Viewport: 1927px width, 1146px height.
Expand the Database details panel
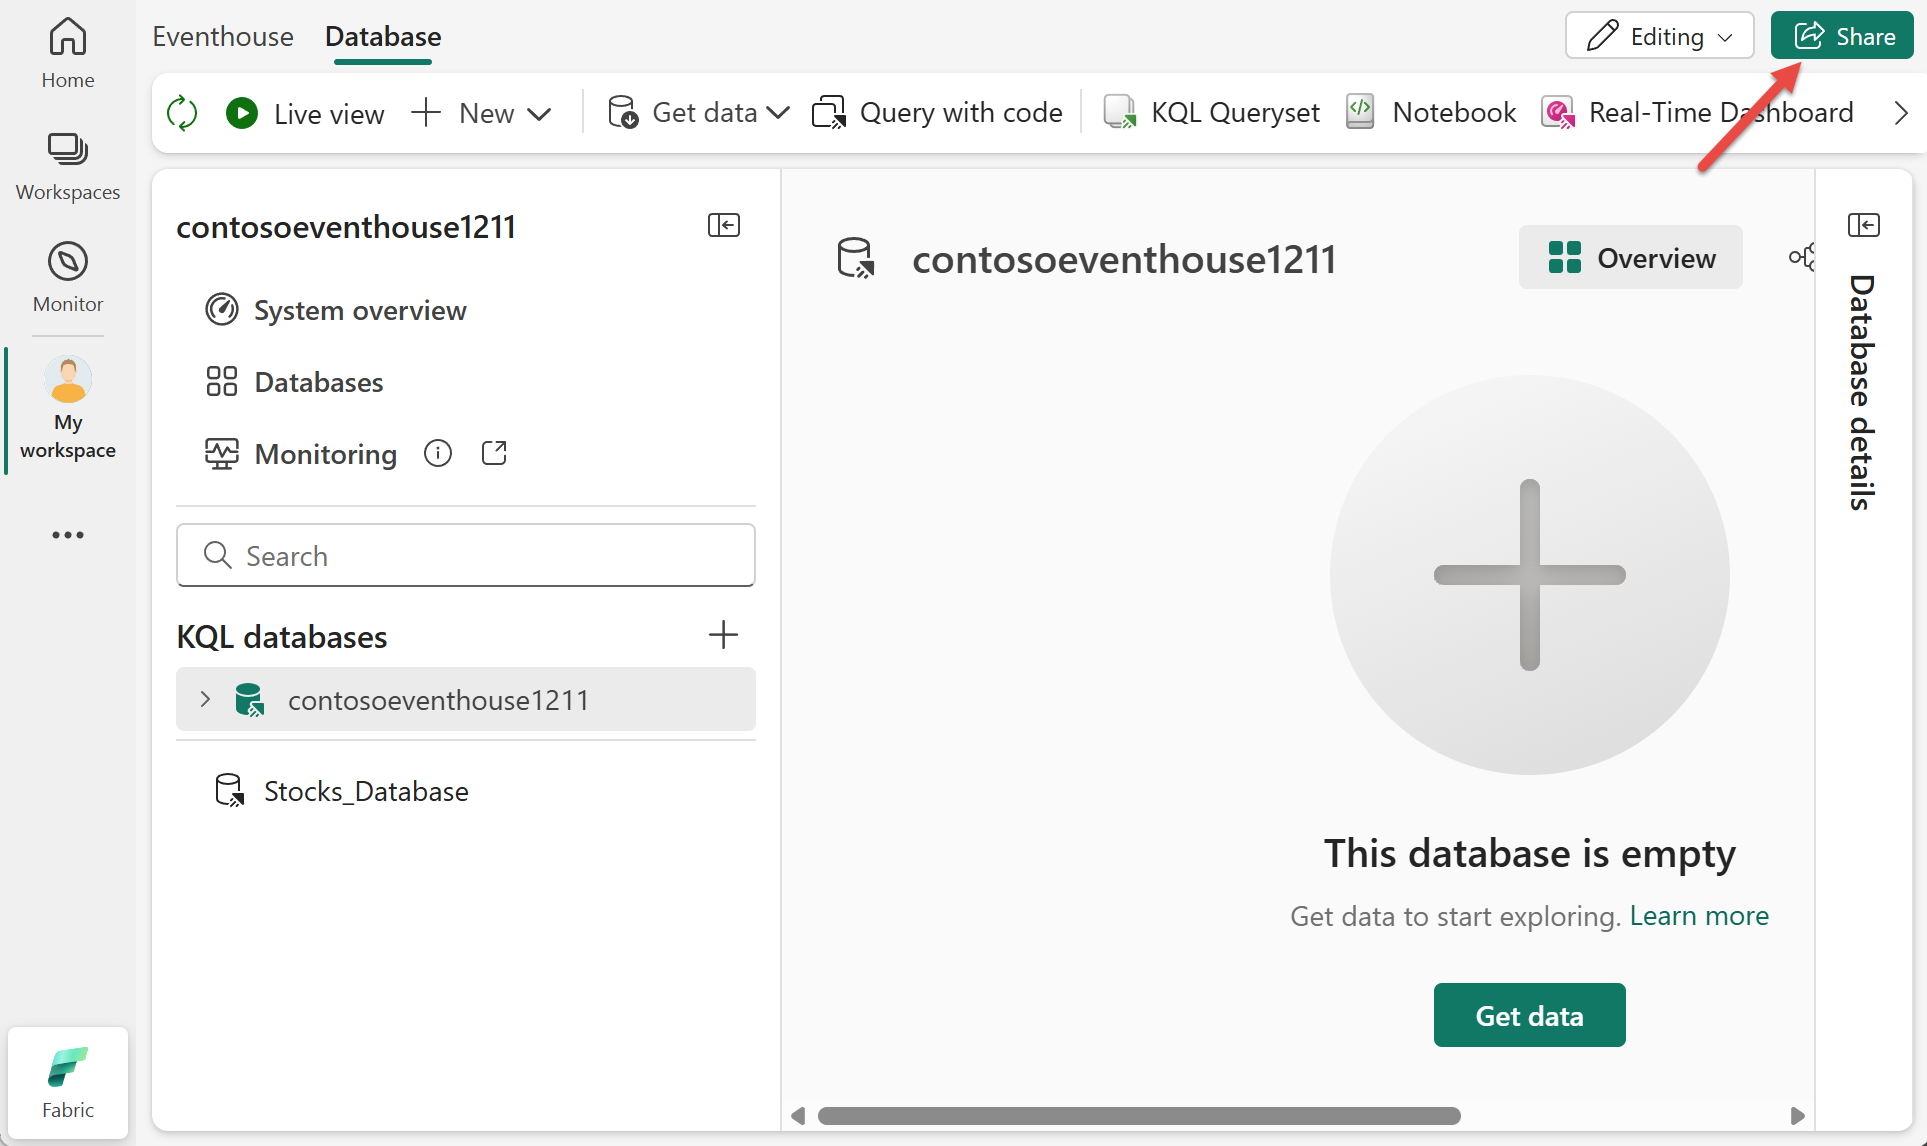click(x=1863, y=225)
